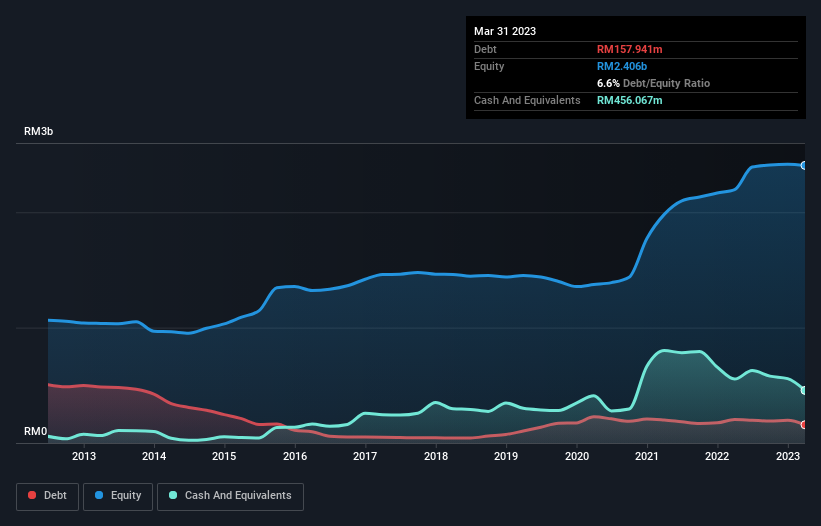Toggle the Debt legend button

(x=48, y=496)
